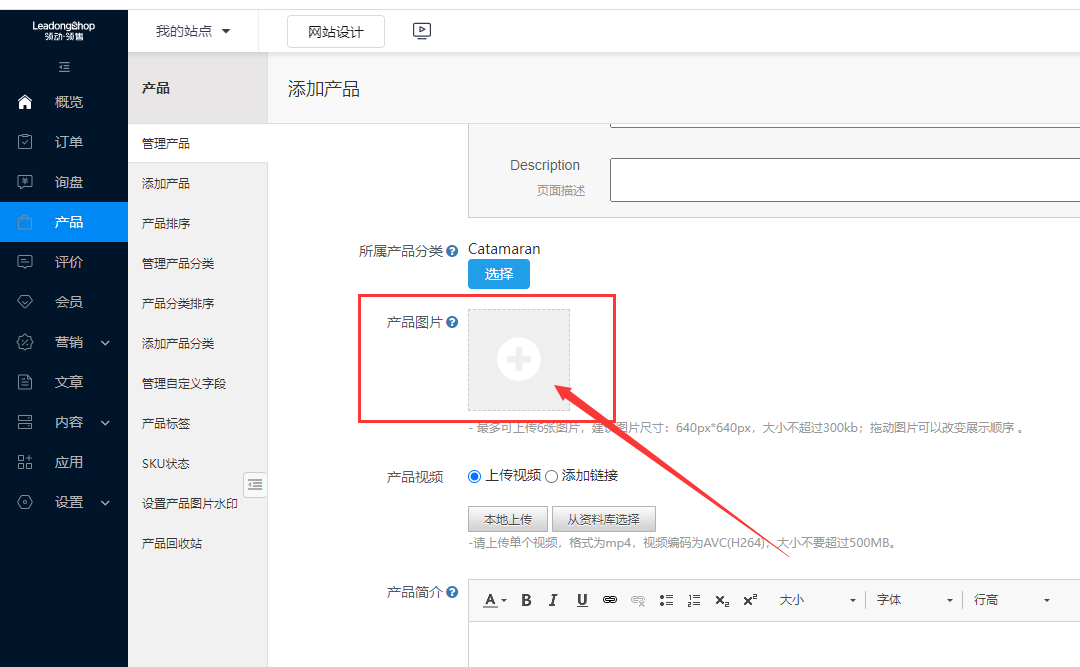Open the 字体 font dropdown
Screen dimensions: 1080x667
click(x=914, y=600)
